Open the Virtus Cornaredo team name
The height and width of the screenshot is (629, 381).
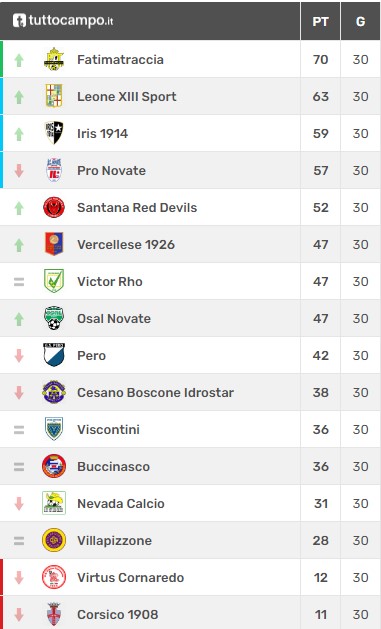(130, 578)
